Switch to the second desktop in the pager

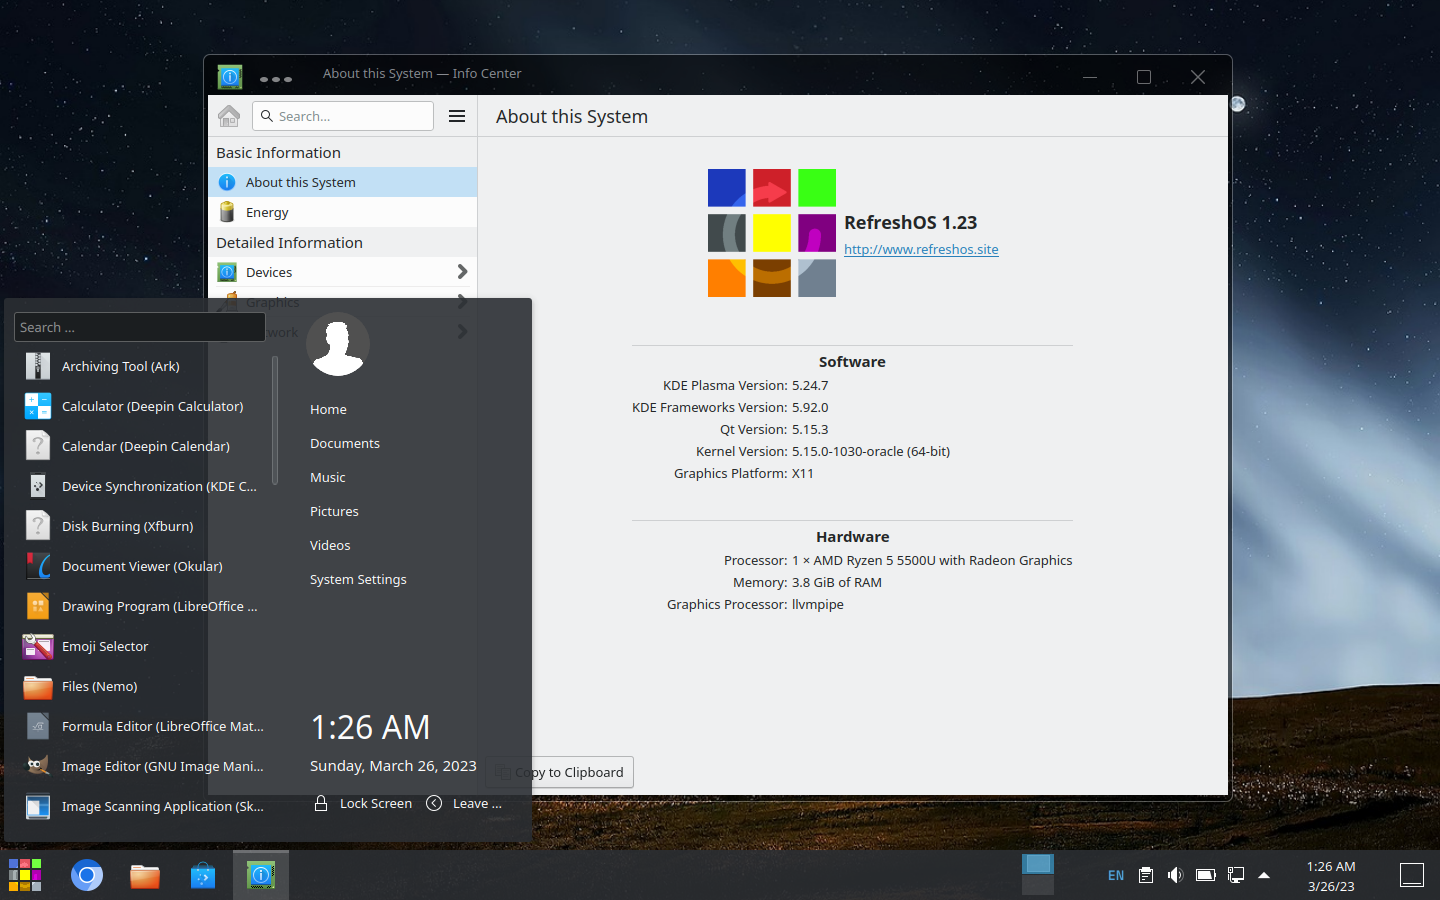click(1038, 885)
